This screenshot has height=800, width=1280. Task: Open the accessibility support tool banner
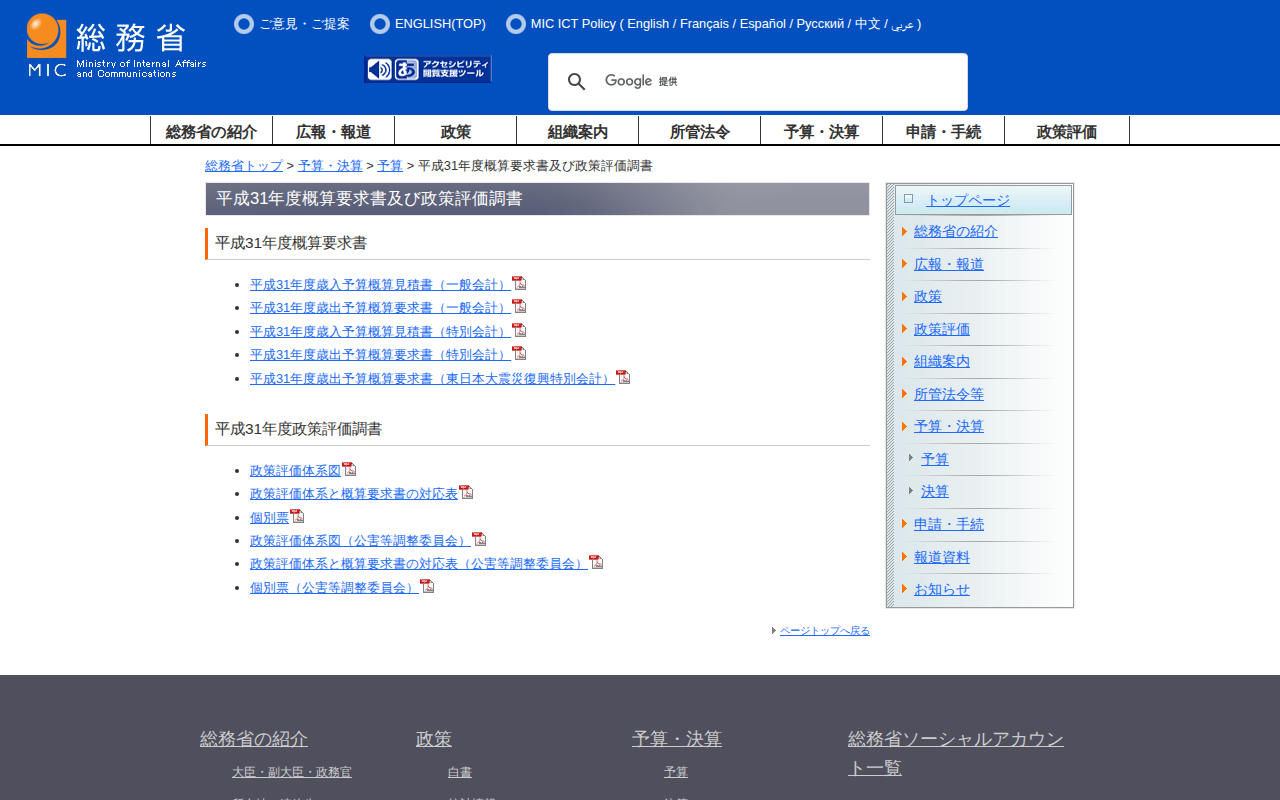click(428, 69)
